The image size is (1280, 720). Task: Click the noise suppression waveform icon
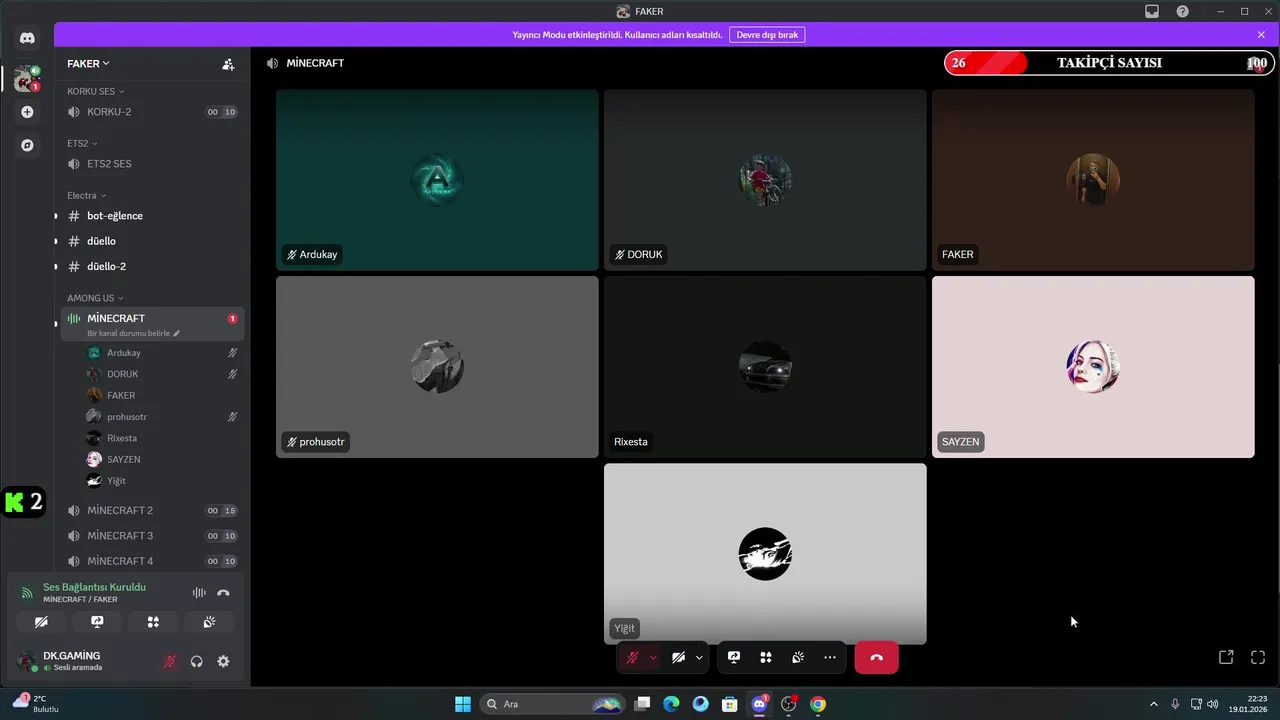[x=199, y=593]
